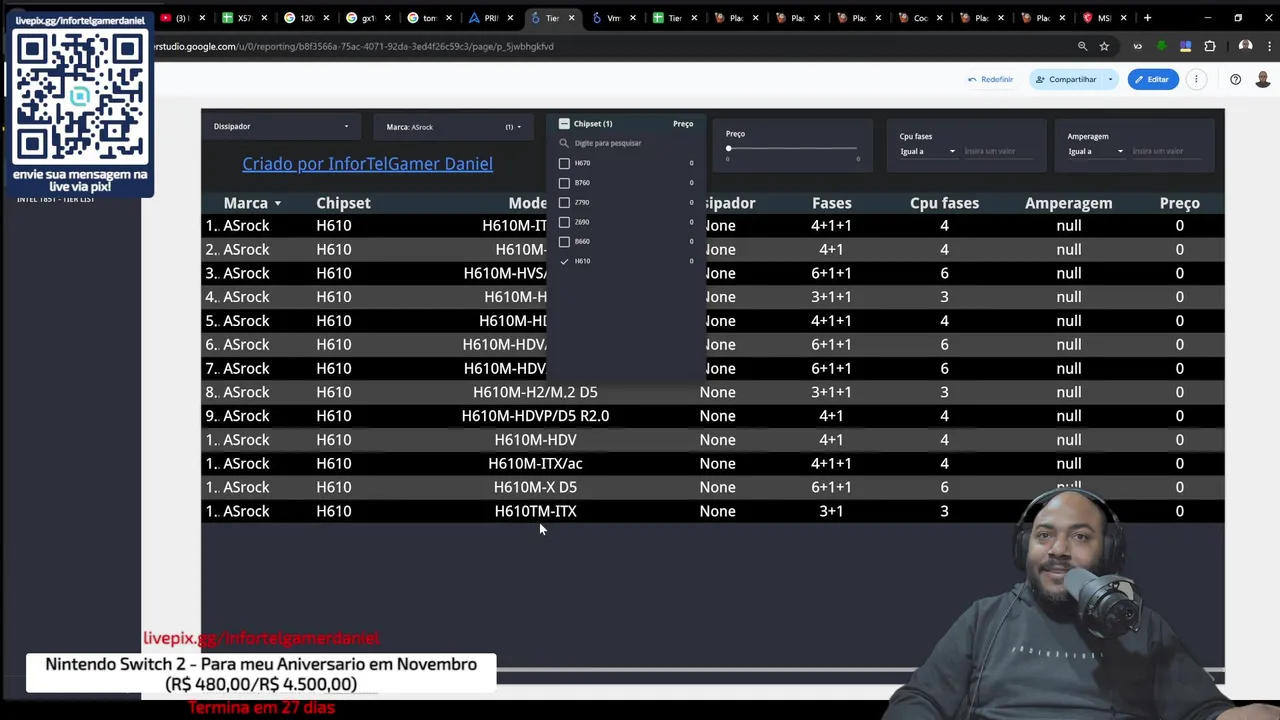The width and height of the screenshot is (1280, 720).
Task: Open a new browser tab with plus icon
Action: 1147,17
